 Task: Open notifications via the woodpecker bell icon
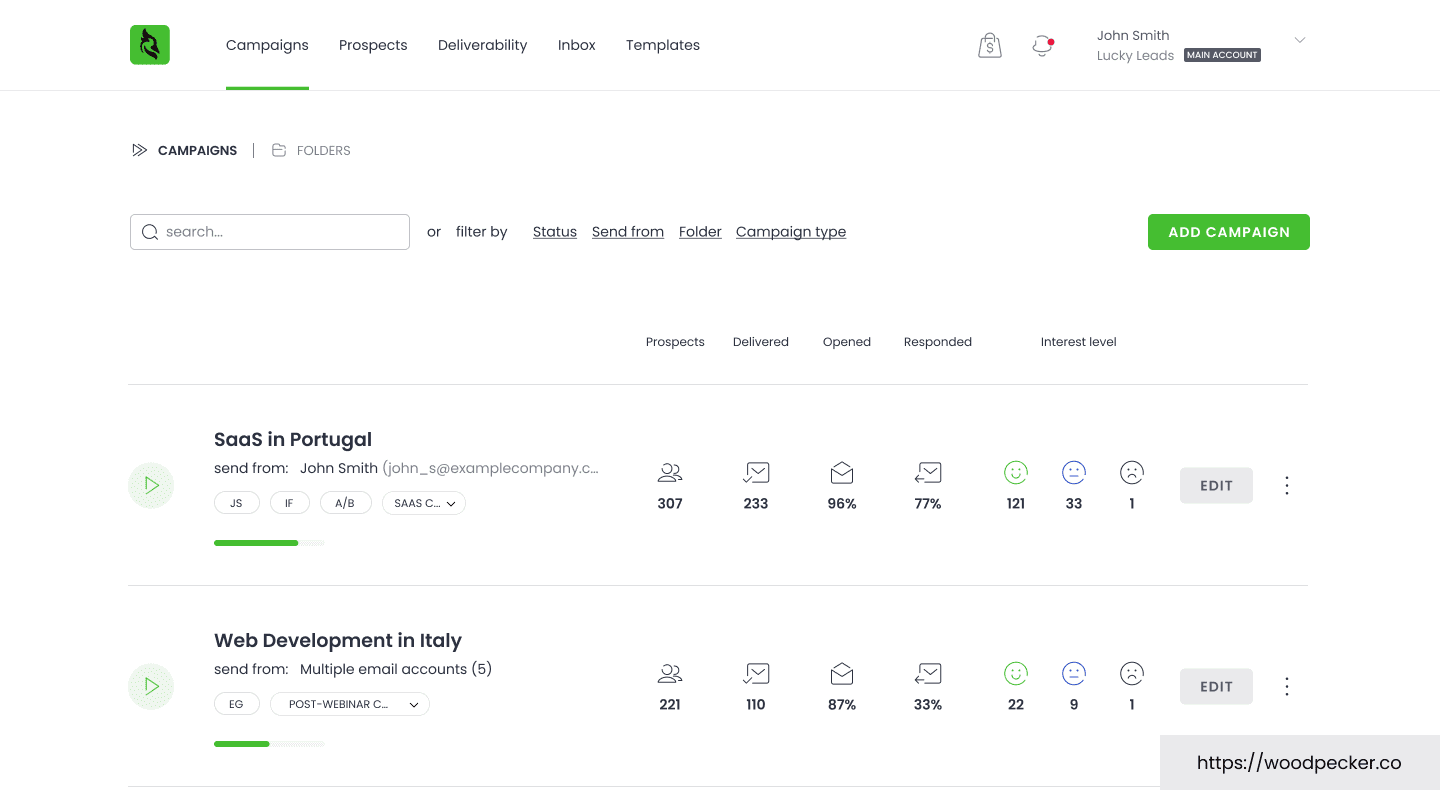point(1041,45)
